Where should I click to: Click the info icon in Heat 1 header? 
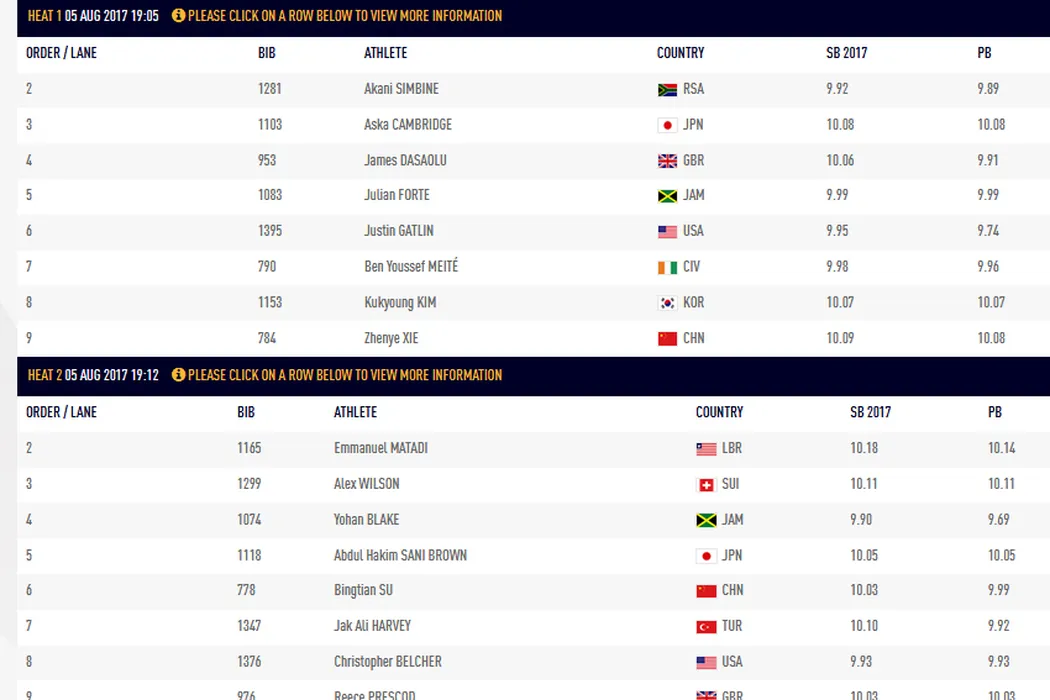click(x=179, y=16)
